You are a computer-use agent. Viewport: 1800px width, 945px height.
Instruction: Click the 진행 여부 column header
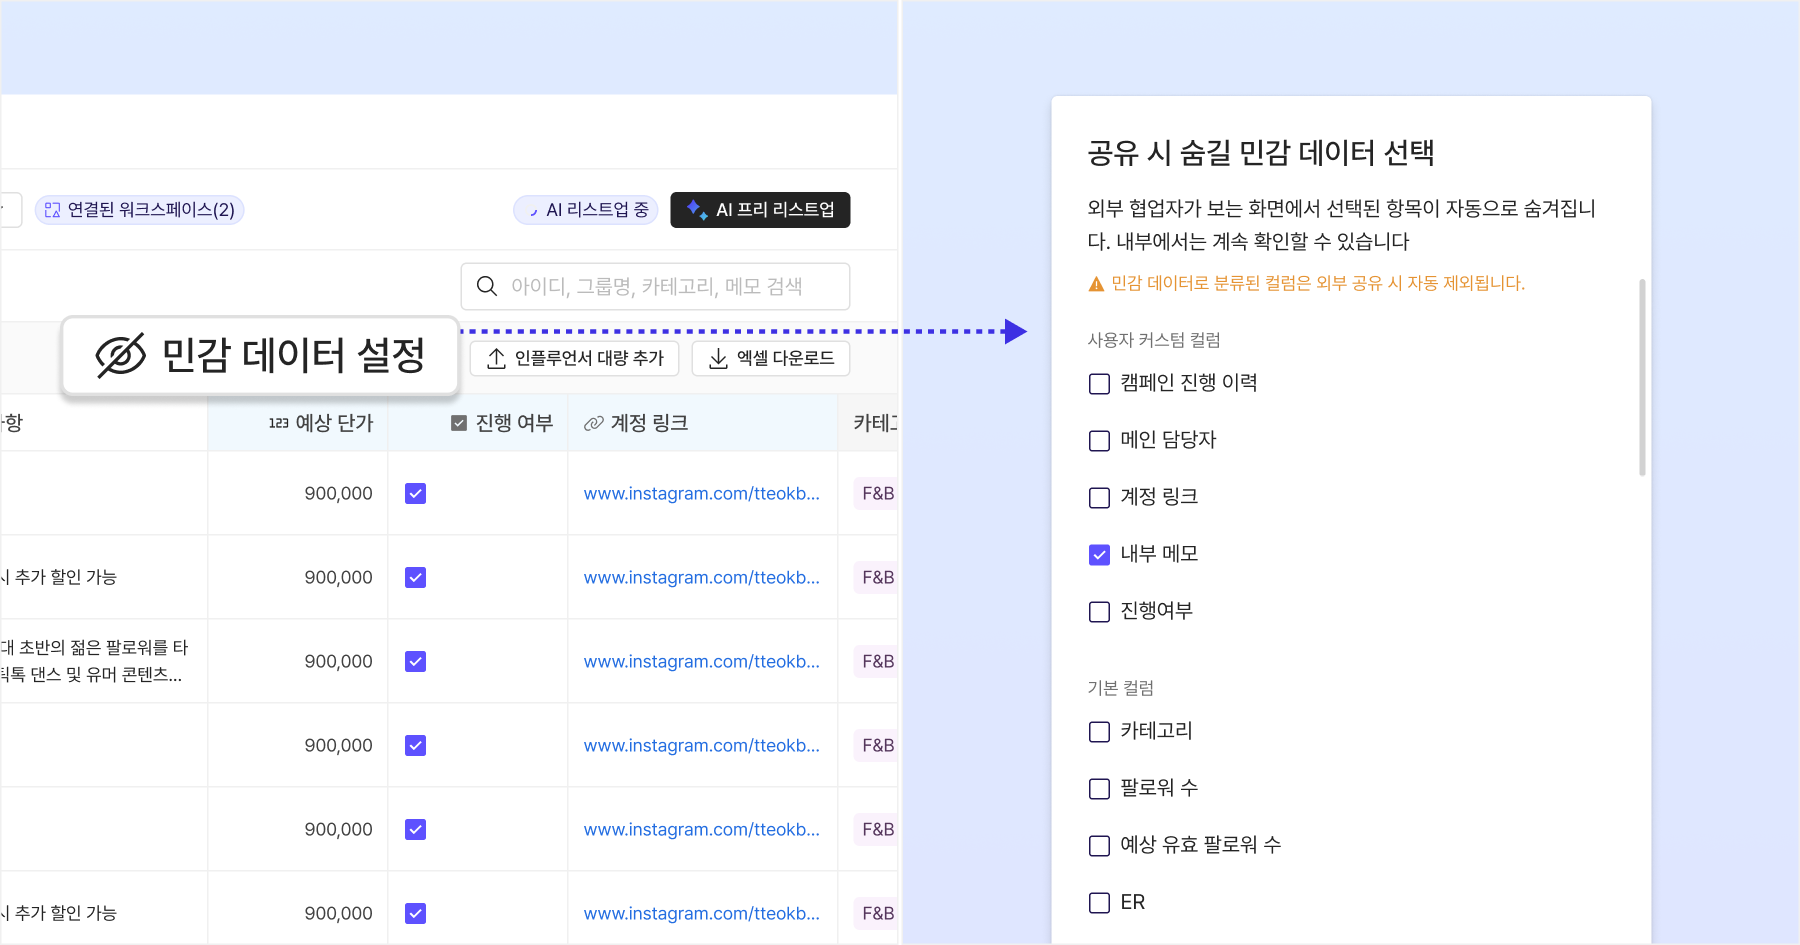coord(478,423)
